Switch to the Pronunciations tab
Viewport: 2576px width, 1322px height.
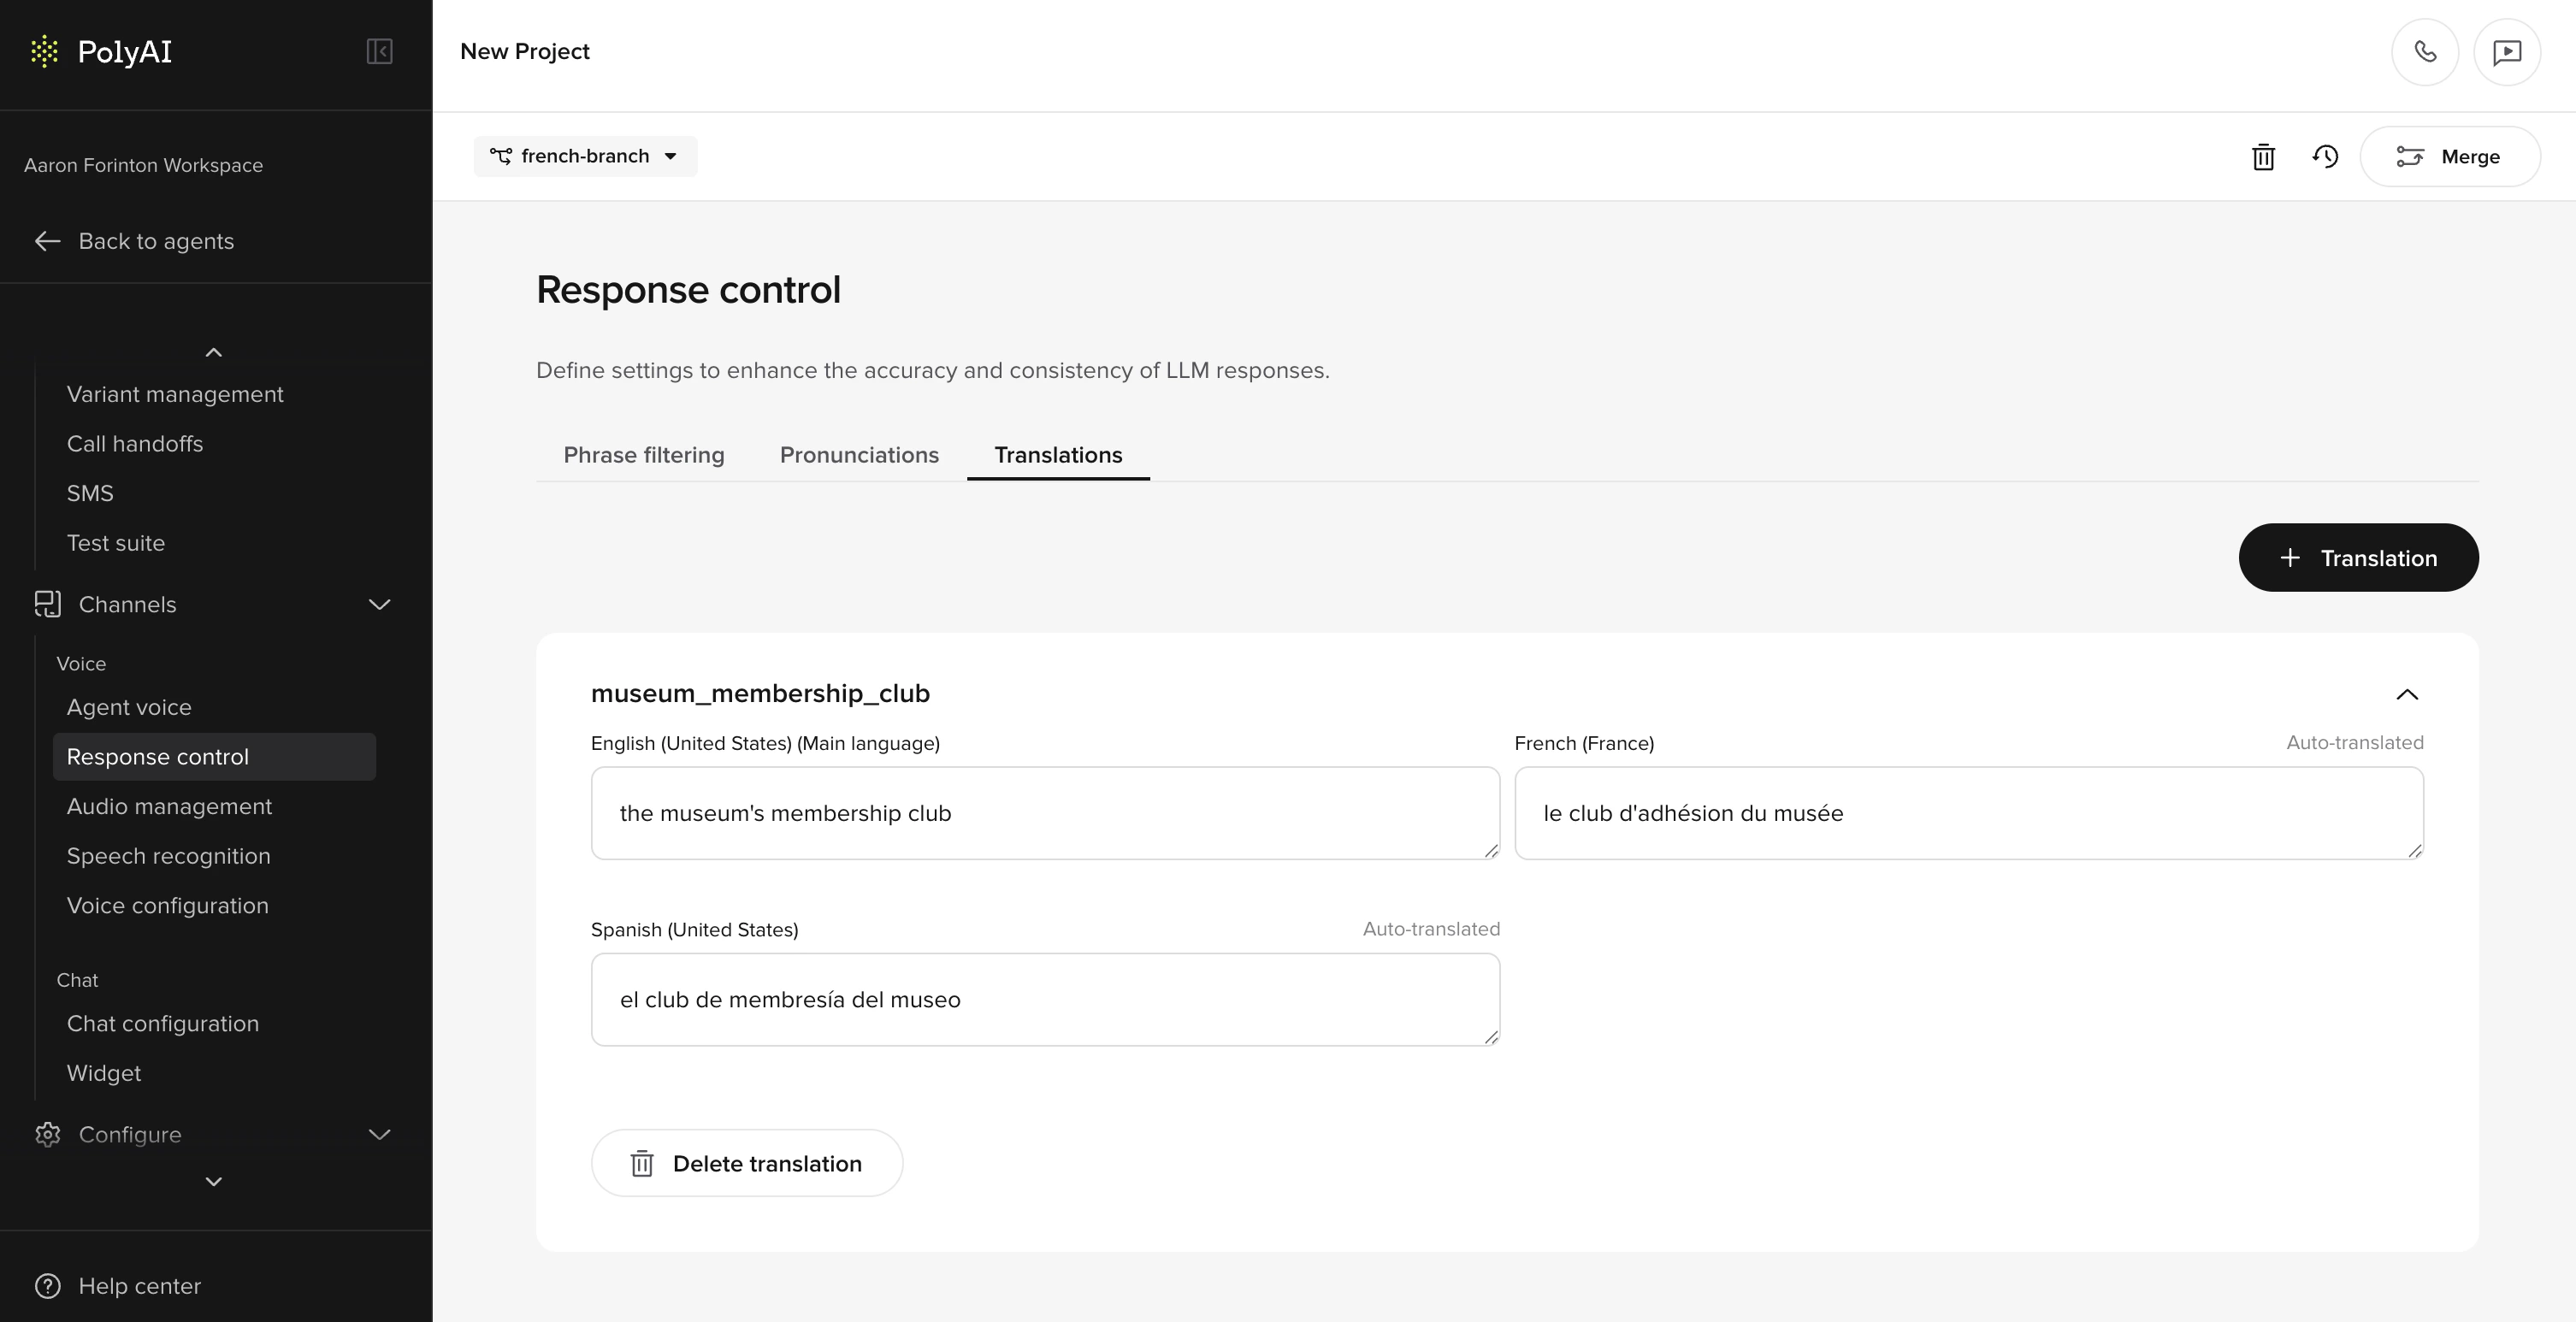tap(858, 455)
